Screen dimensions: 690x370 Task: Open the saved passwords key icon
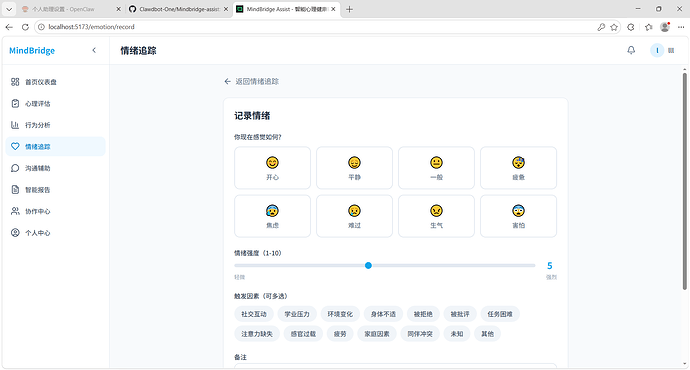pos(601,27)
